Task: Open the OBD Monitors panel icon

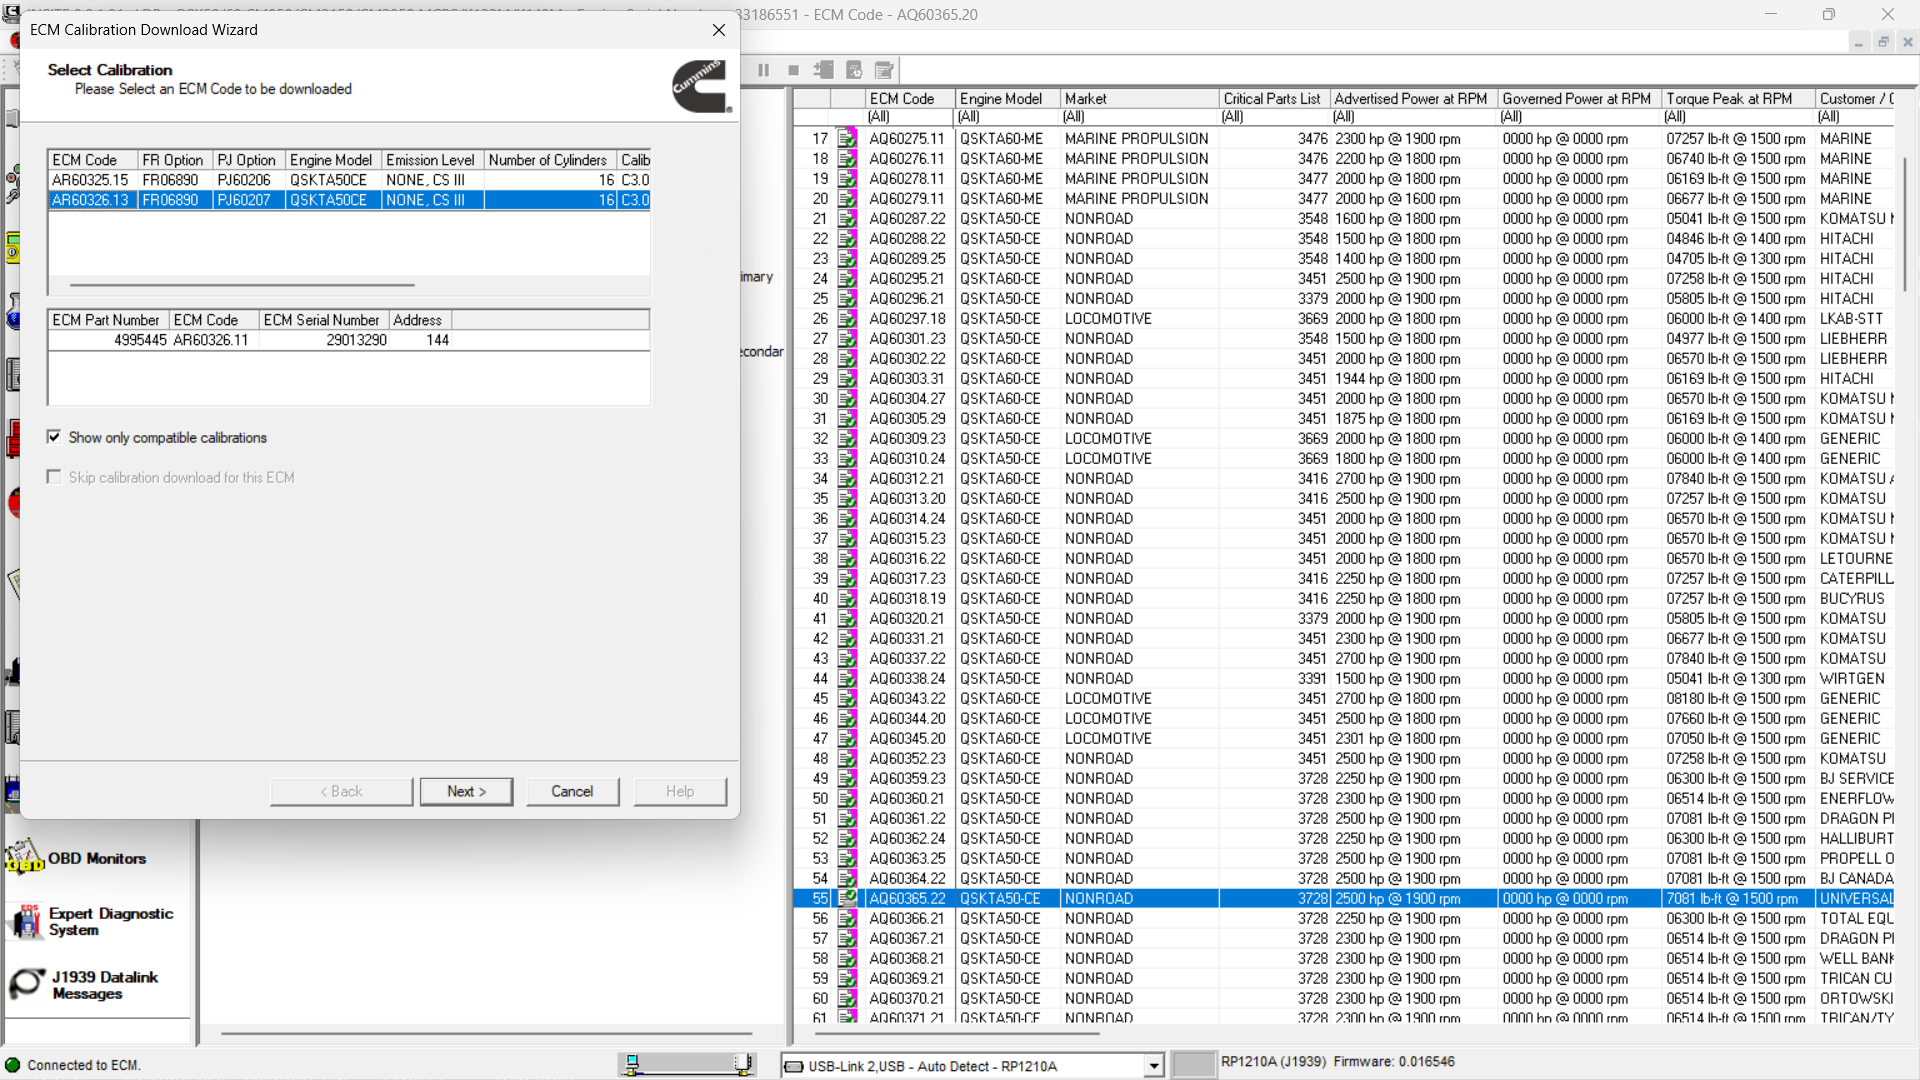Action: click(x=25, y=857)
